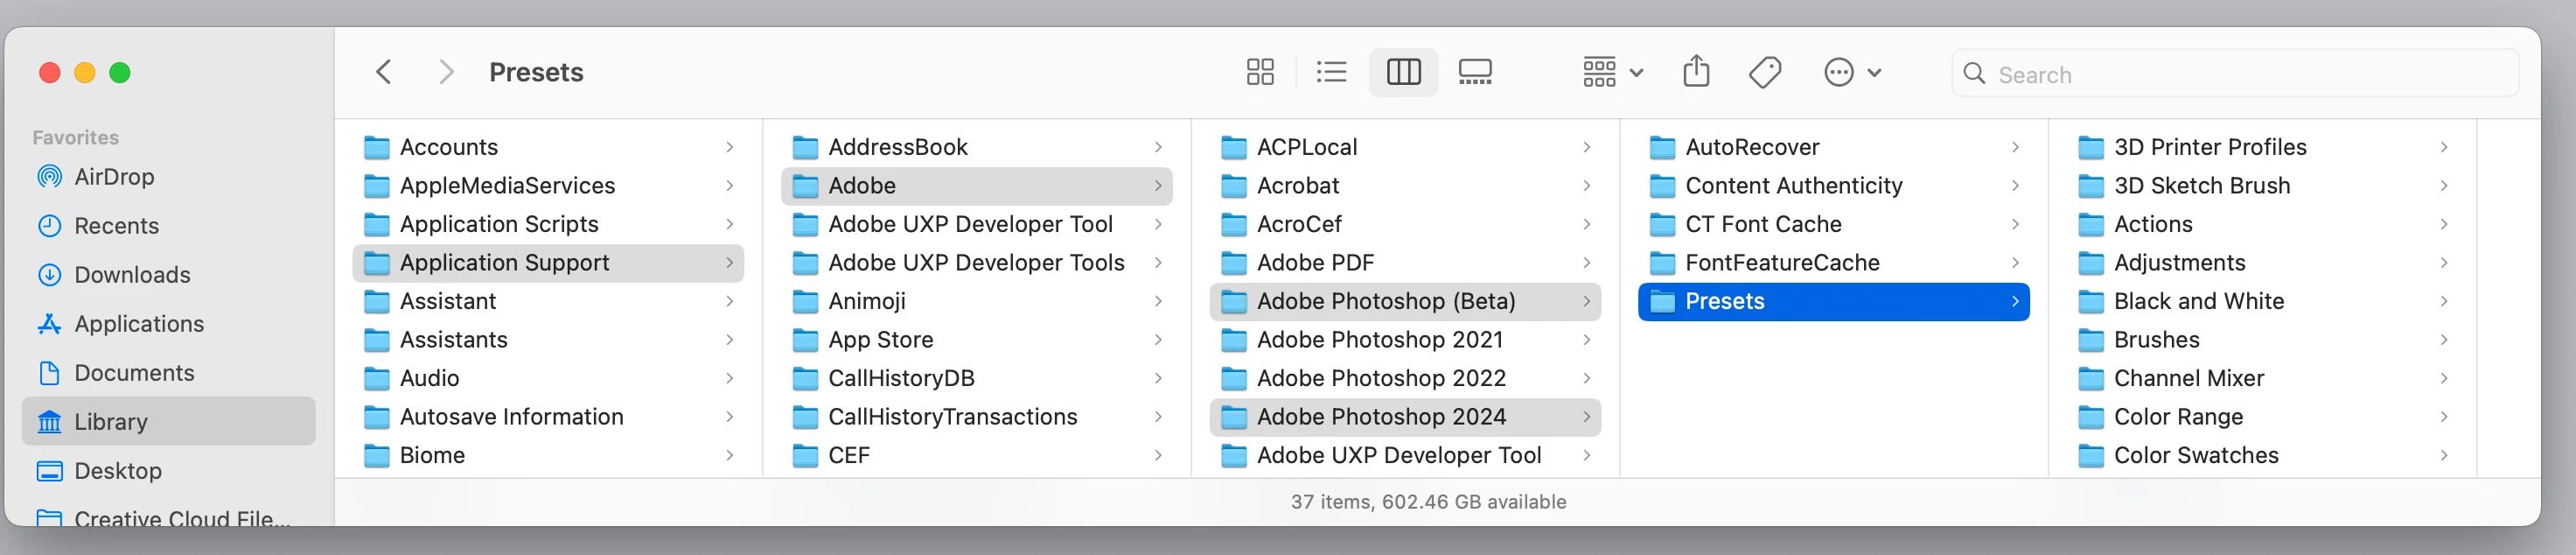Select the Brushes folder
Image resolution: width=2576 pixels, height=555 pixels.
(x=2156, y=340)
